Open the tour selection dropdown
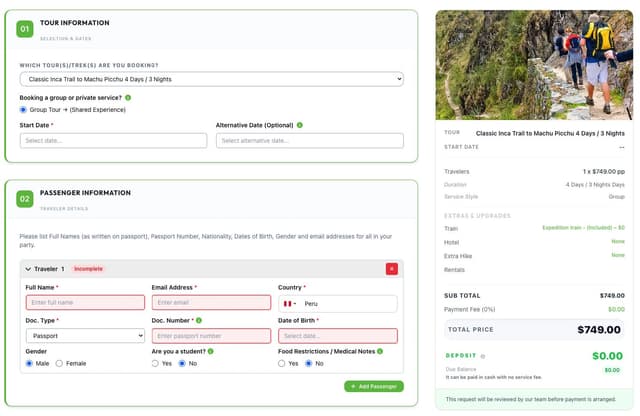Screen dimensions: 640x416 pyautogui.click(x=211, y=79)
